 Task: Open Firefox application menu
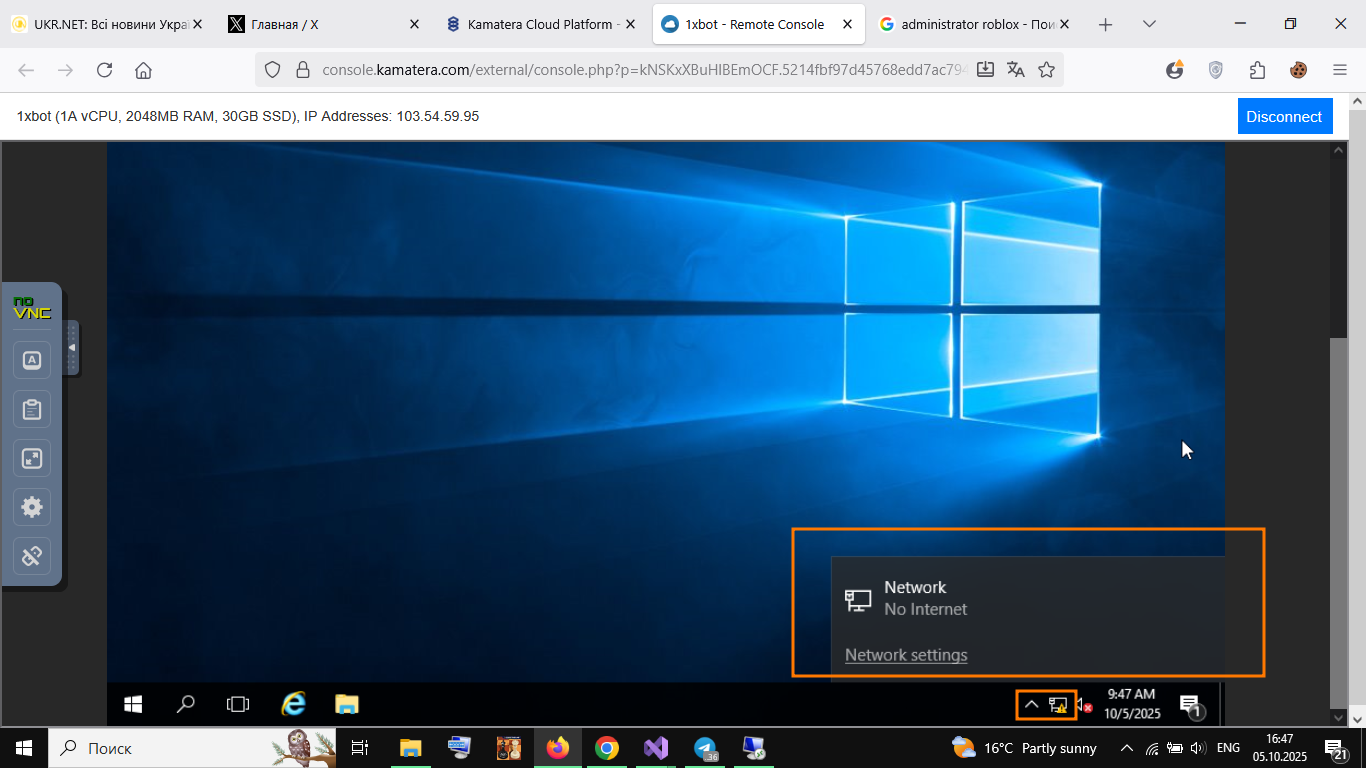(1340, 70)
